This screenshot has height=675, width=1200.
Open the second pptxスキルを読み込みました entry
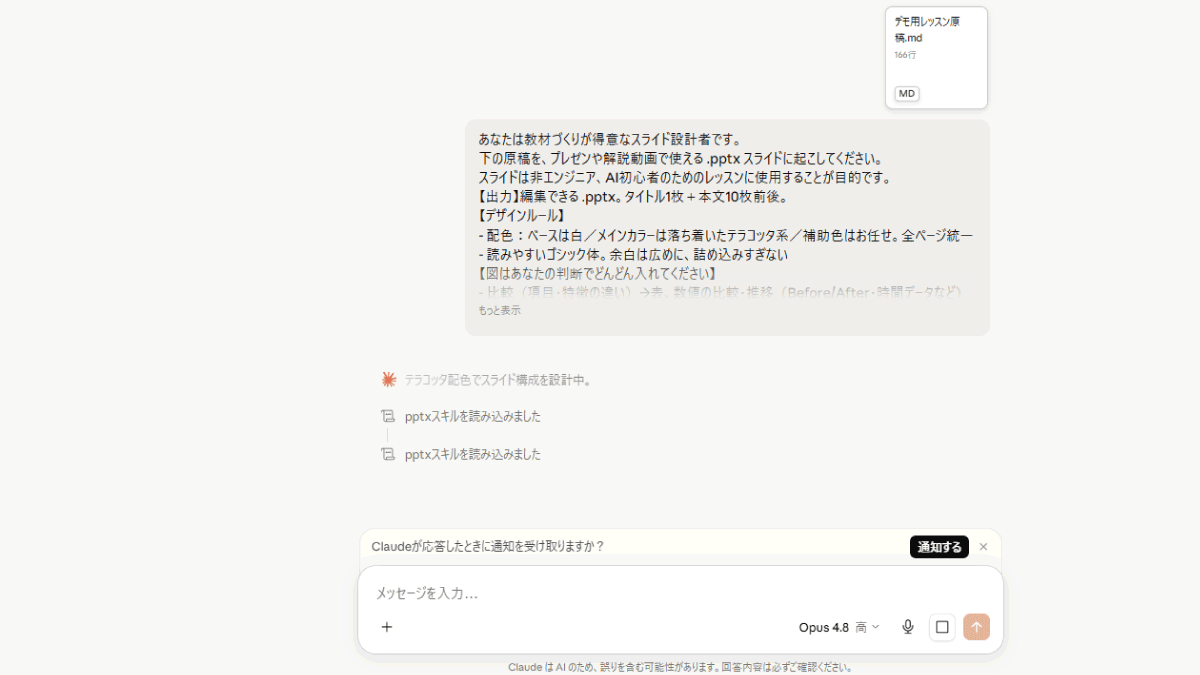pyautogui.click(x=473, y=454)
